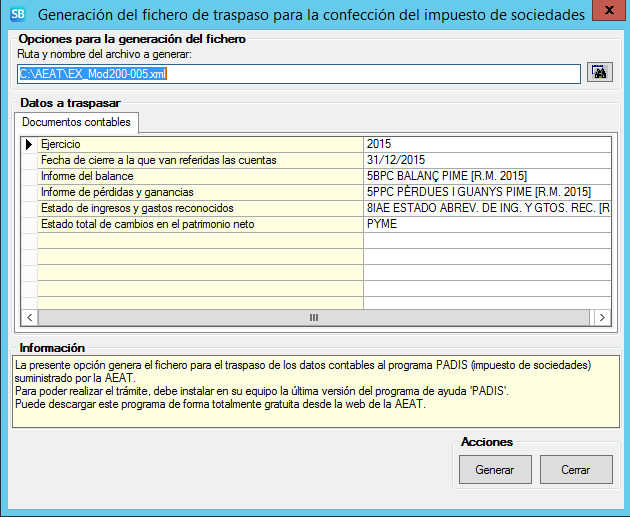The height and width of the screenshot is (517, 630).
Task: Select the Informe del balance value cell
Action: point(486,176)
